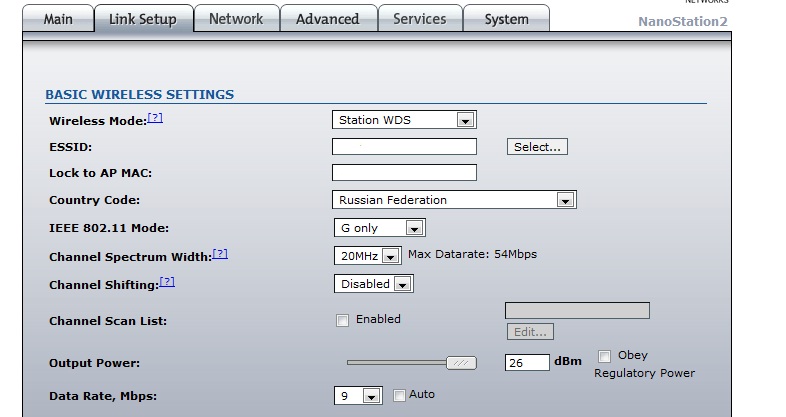Expand IEEE 802.11 Mode dropdown
The image size is (786, 417).
pos(379,228)
